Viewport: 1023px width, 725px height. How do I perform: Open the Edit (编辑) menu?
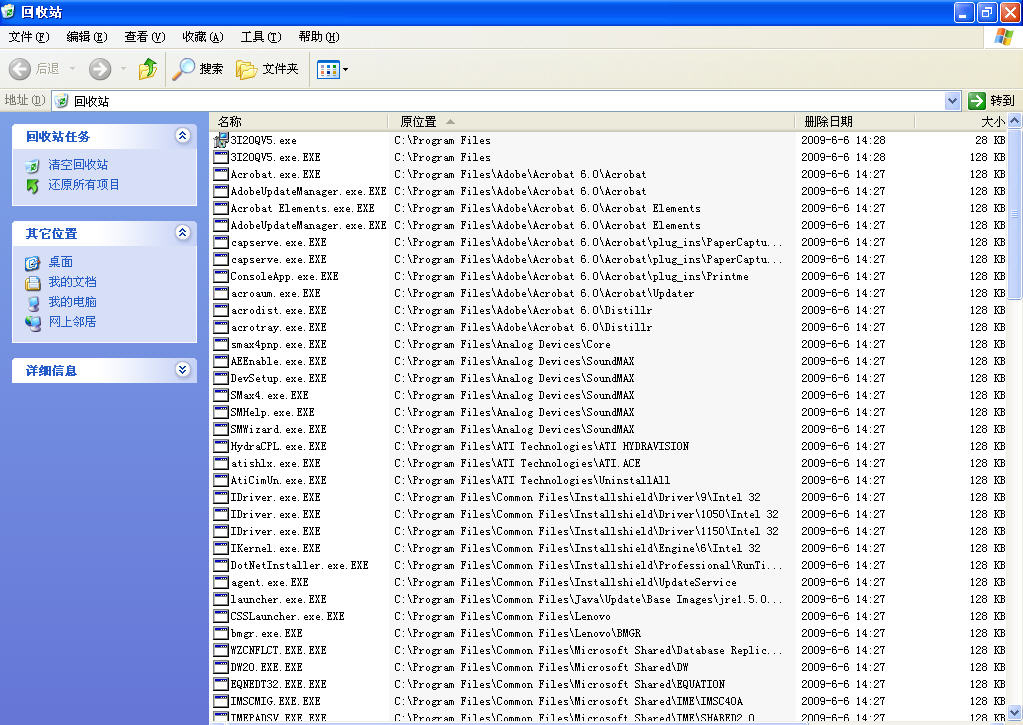[x=87, y=37]
